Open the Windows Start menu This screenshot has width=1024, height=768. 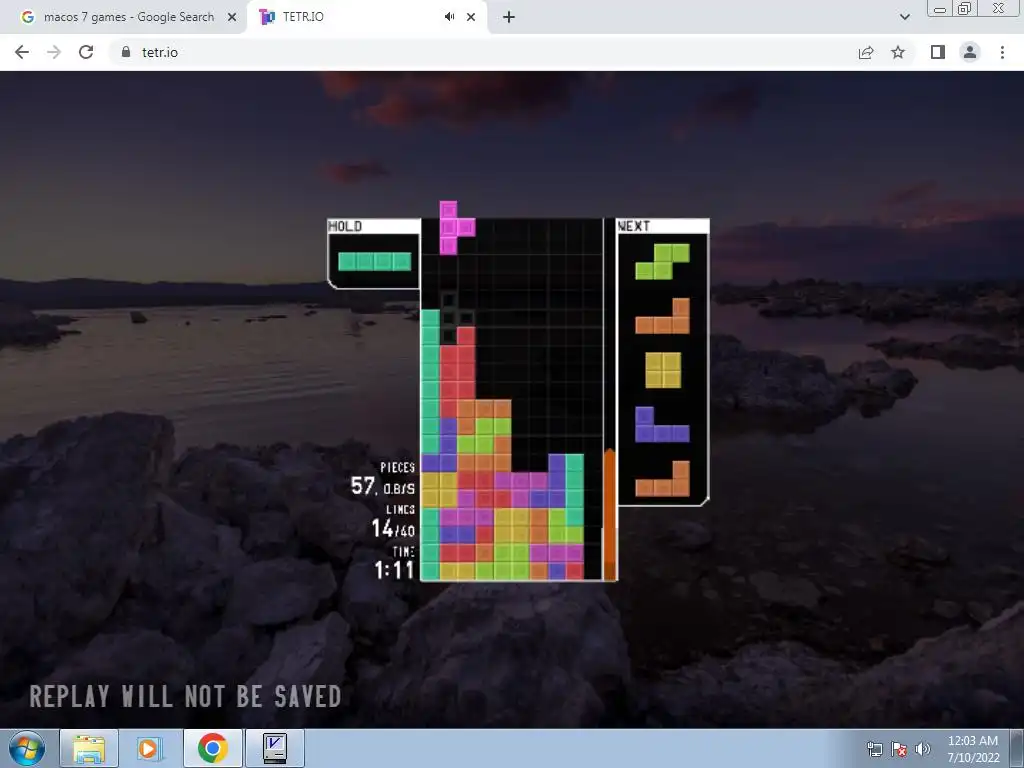point(27,748)
